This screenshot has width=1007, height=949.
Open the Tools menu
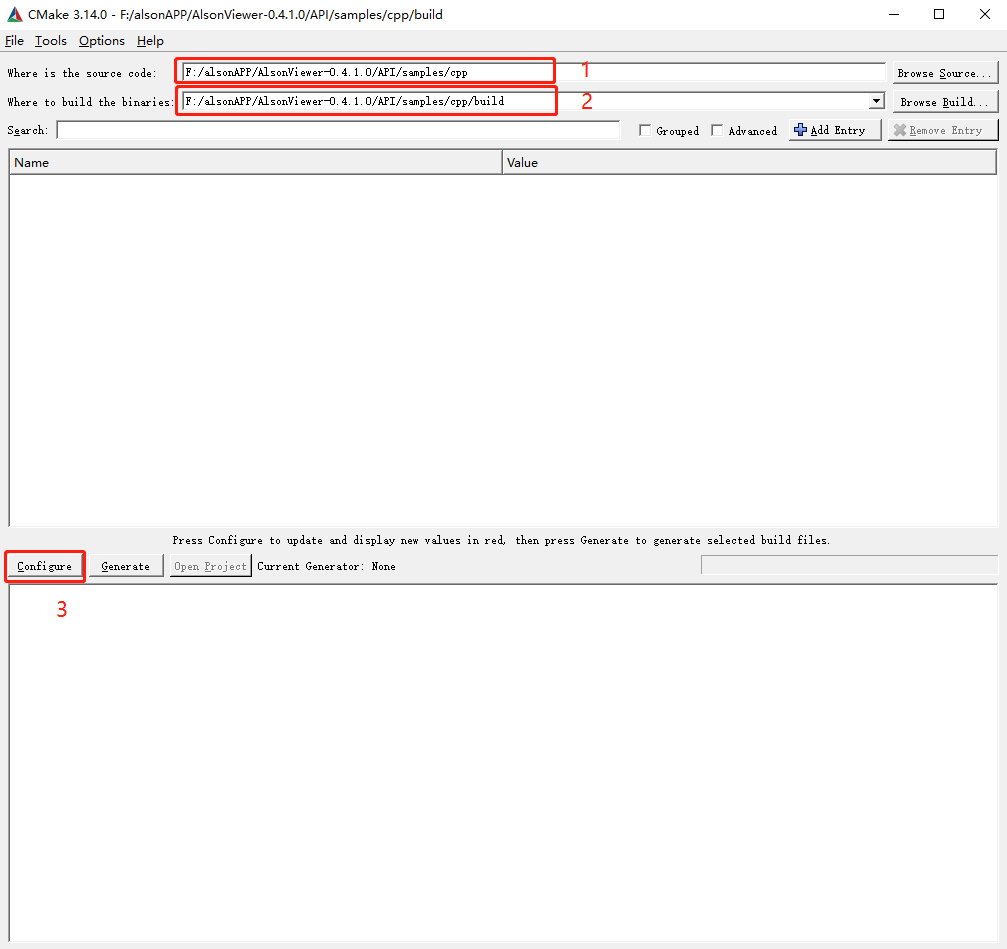click(x=50, y=41)
